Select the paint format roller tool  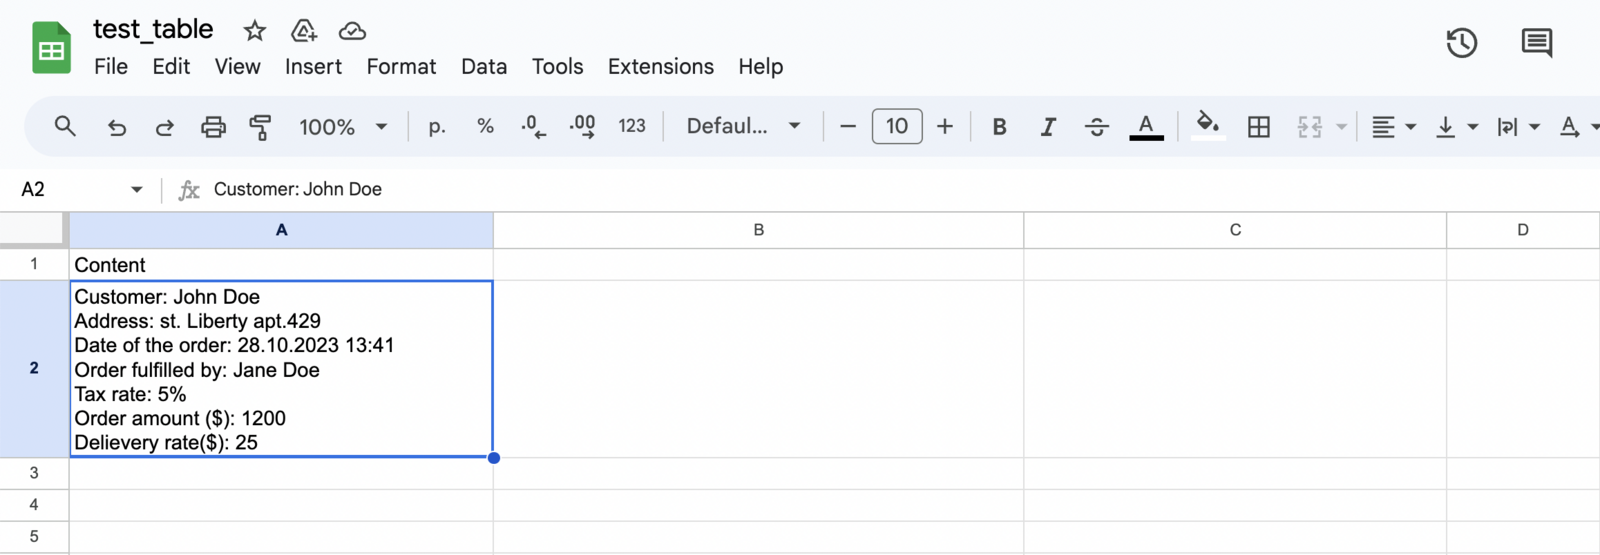point(261,127)
